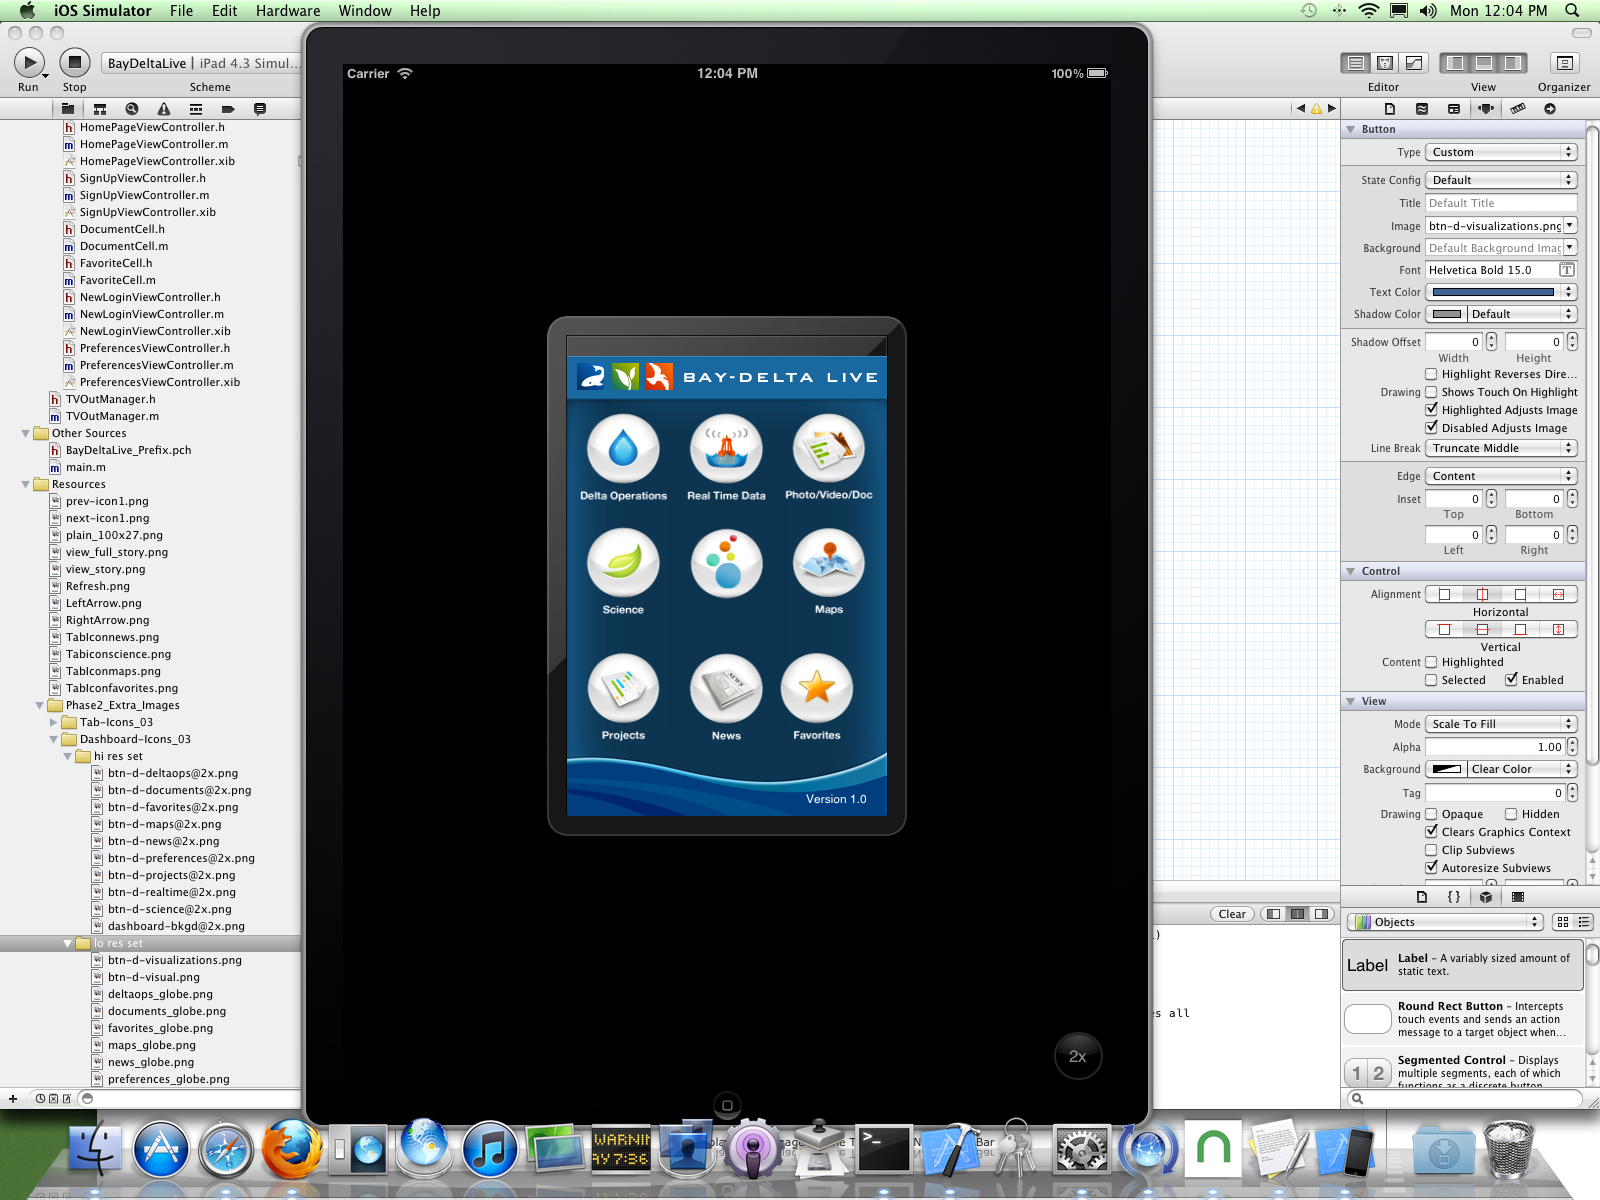Uncheck Highlighted Adjusts Image
This screenshot has height=1200, width=1600.
pos(1431,410)
